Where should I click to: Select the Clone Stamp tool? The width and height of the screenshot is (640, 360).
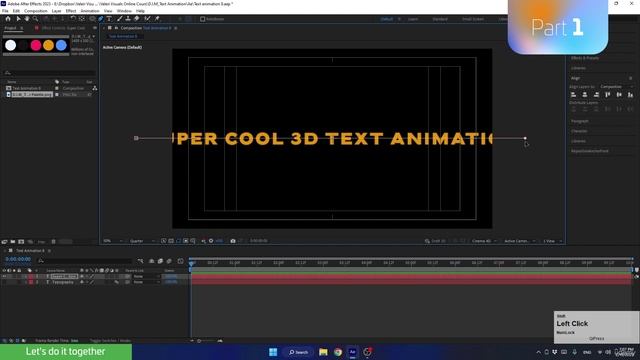[x=128, y=19]
